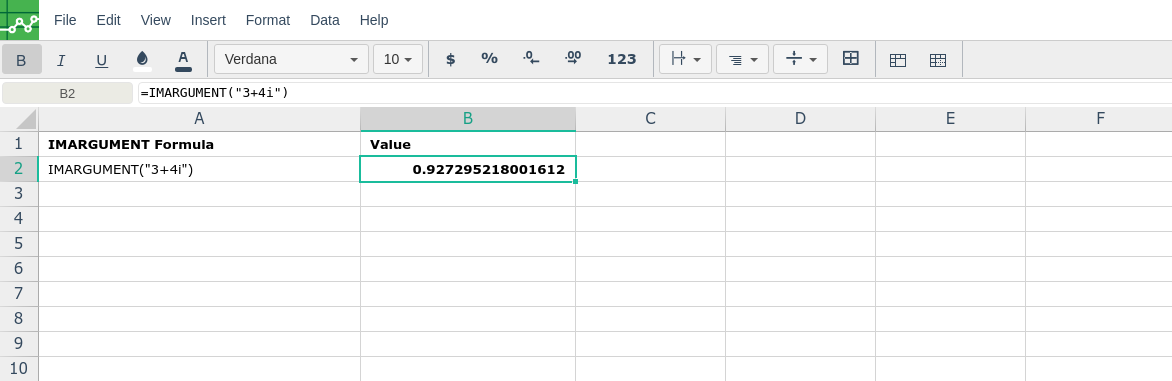Open the 123 number format button

(622, 59)
